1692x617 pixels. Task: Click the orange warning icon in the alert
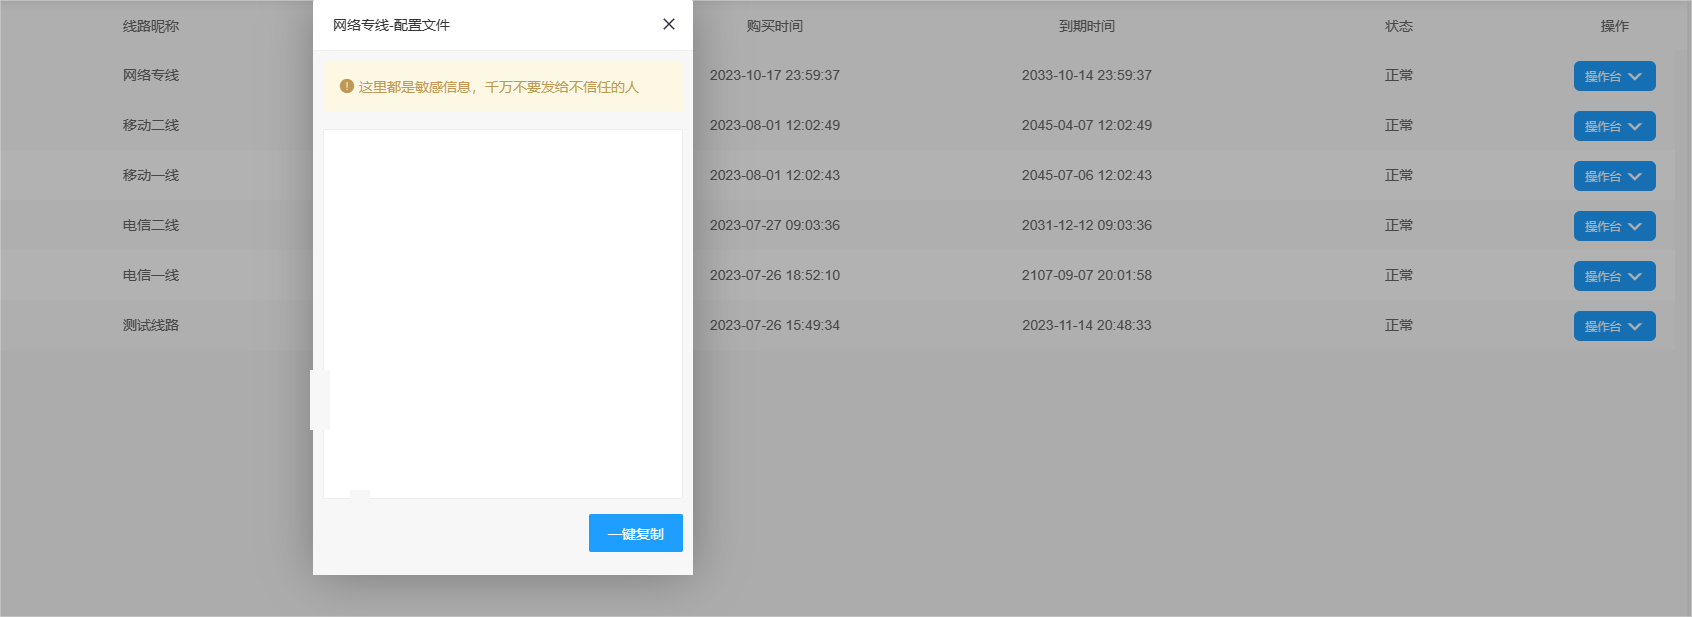pos(347,87)
